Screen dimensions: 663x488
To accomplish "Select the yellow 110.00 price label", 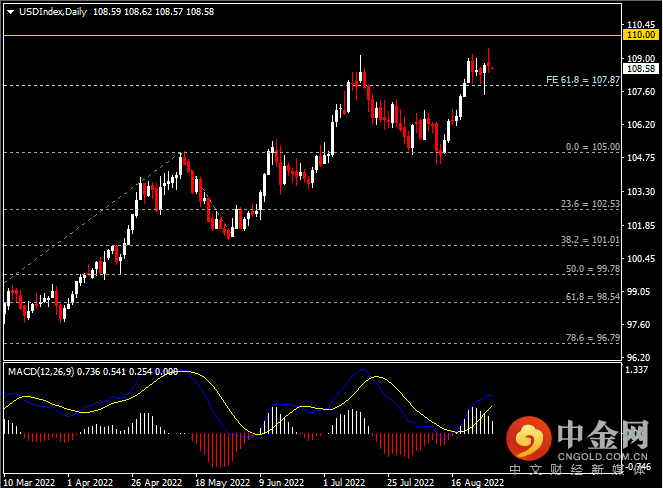I will click(x=641, y=35).
